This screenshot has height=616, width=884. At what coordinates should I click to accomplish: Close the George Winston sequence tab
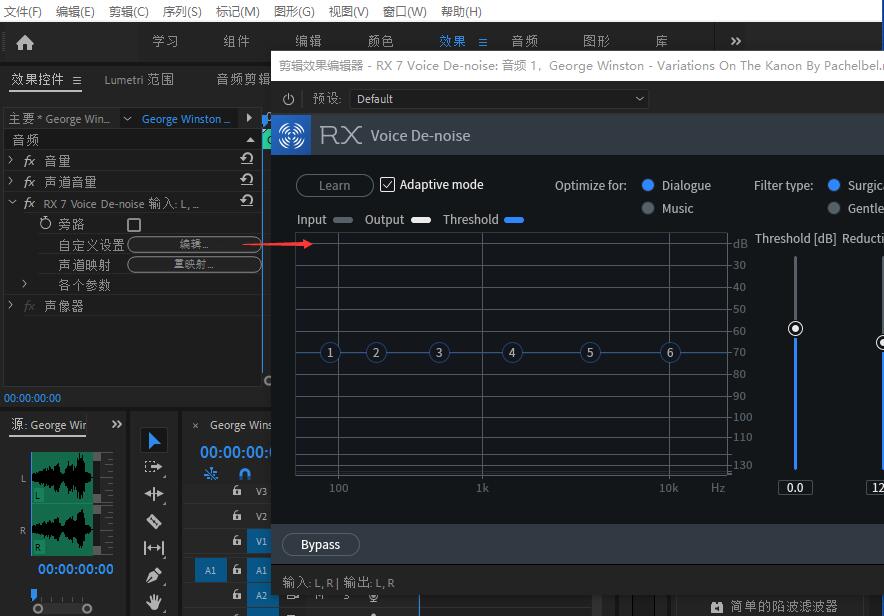(196, 426)
